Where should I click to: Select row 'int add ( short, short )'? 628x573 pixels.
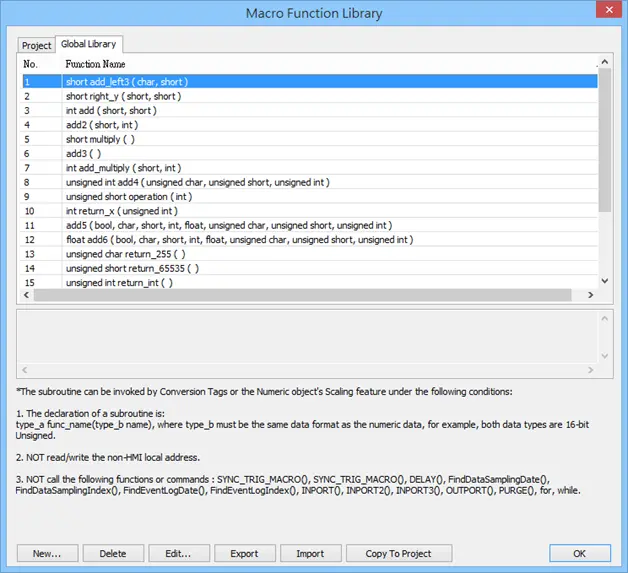pos(309,111)
